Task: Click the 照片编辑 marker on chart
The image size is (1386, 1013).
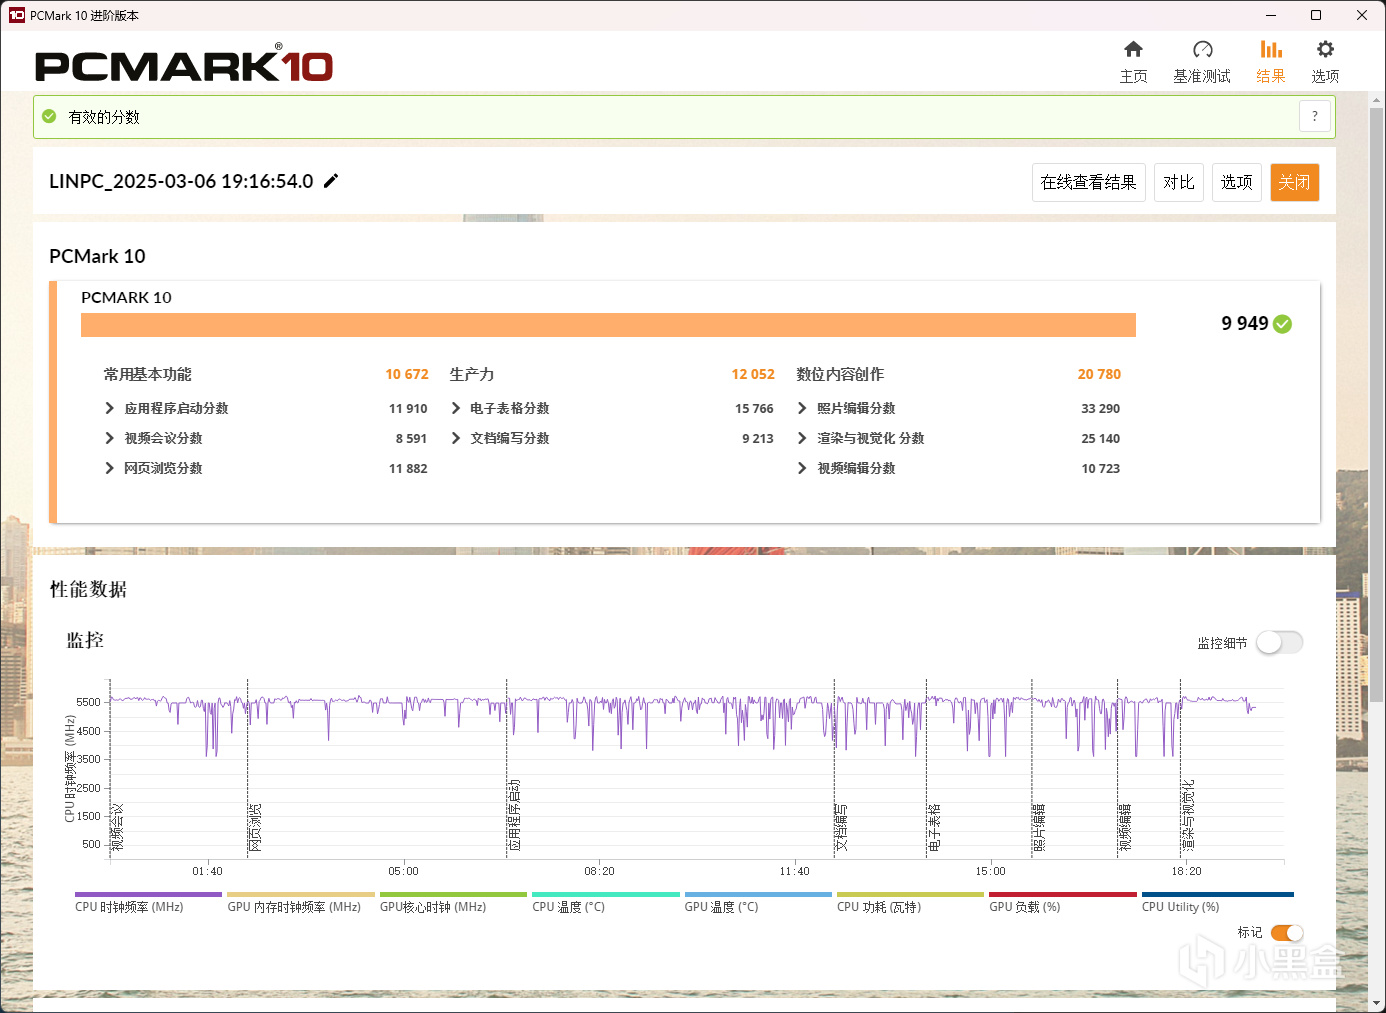Action: [1038, 827]
